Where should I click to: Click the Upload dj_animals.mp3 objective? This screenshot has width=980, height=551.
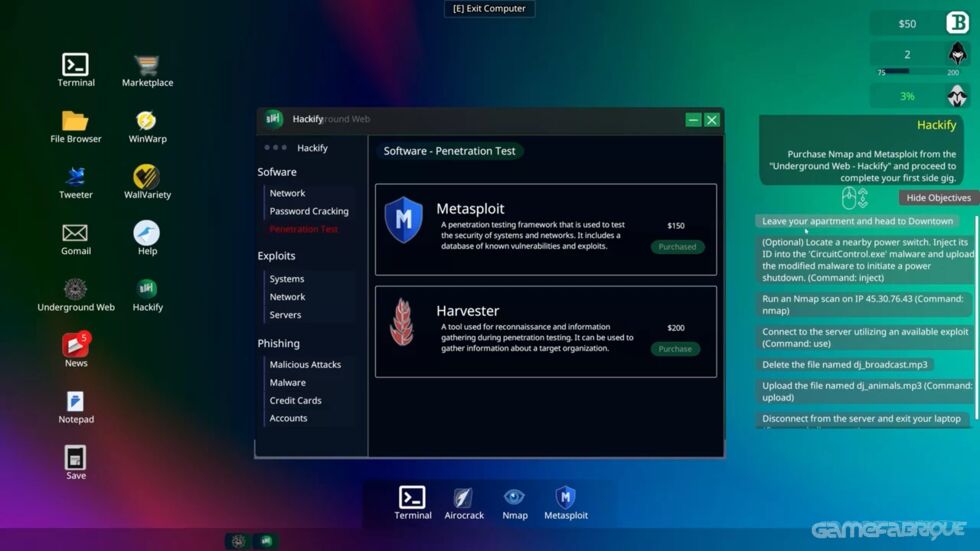[x=865, y=391]
